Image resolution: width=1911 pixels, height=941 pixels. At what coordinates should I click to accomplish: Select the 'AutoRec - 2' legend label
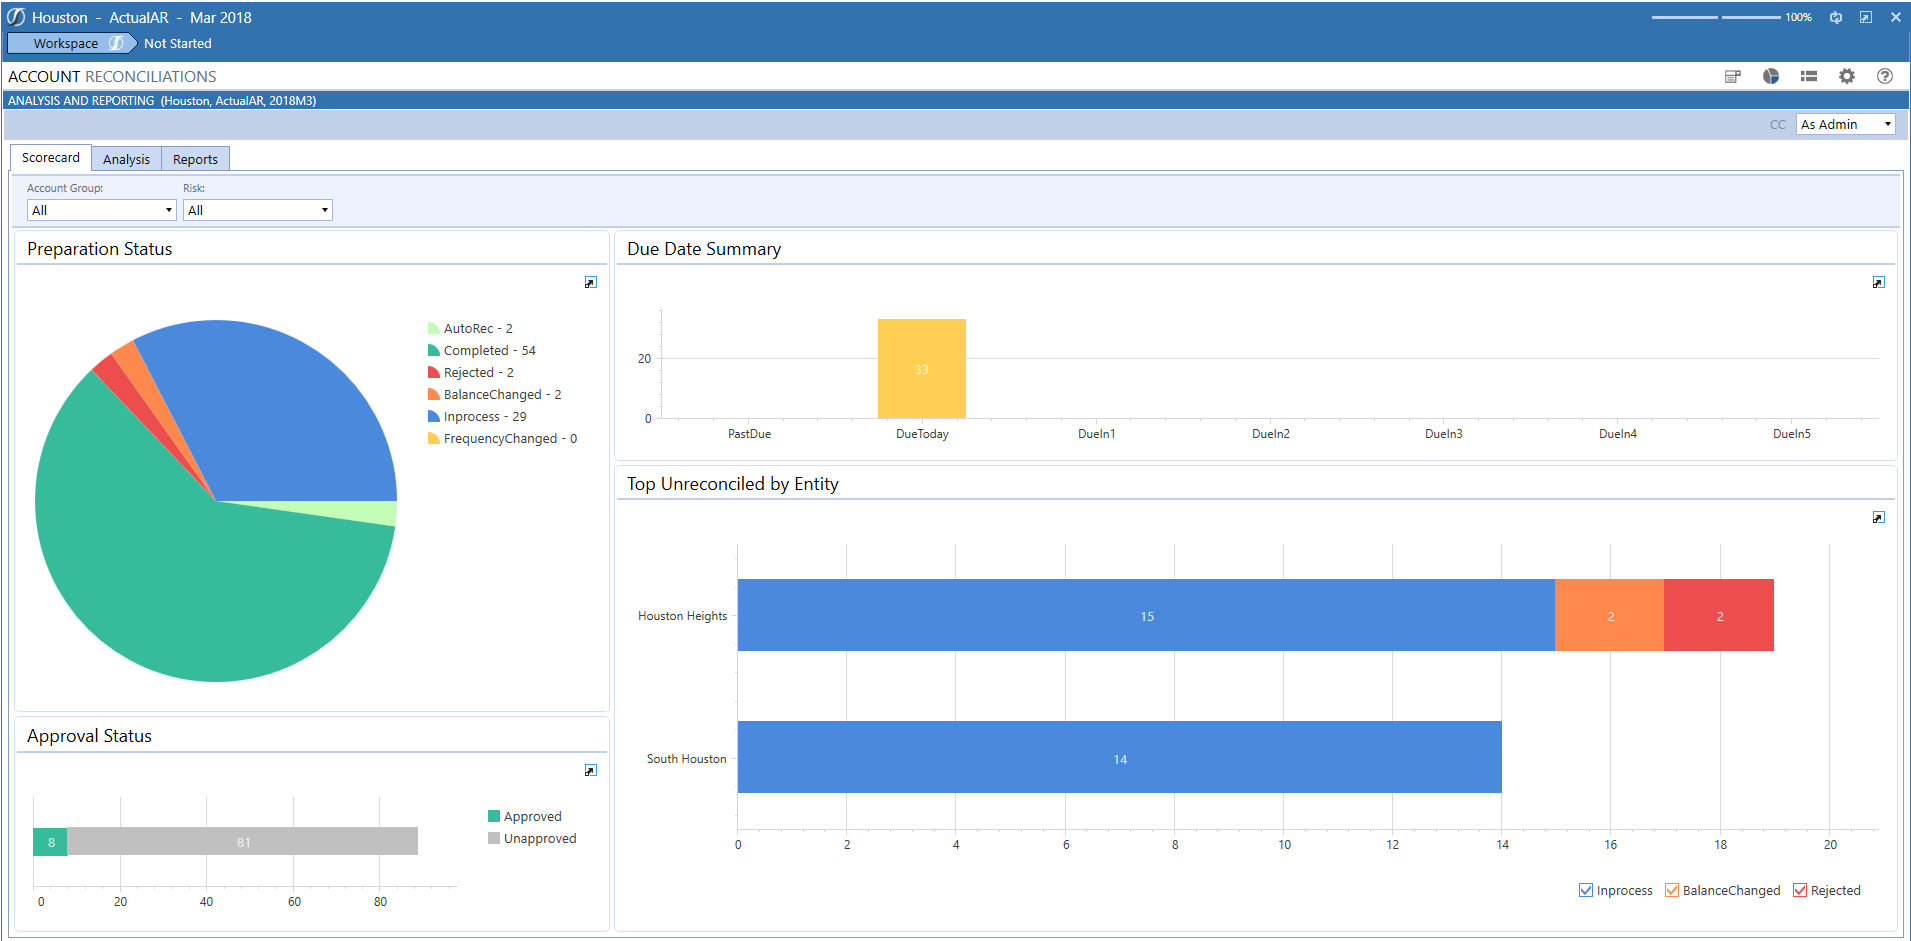tap(478, 329)
